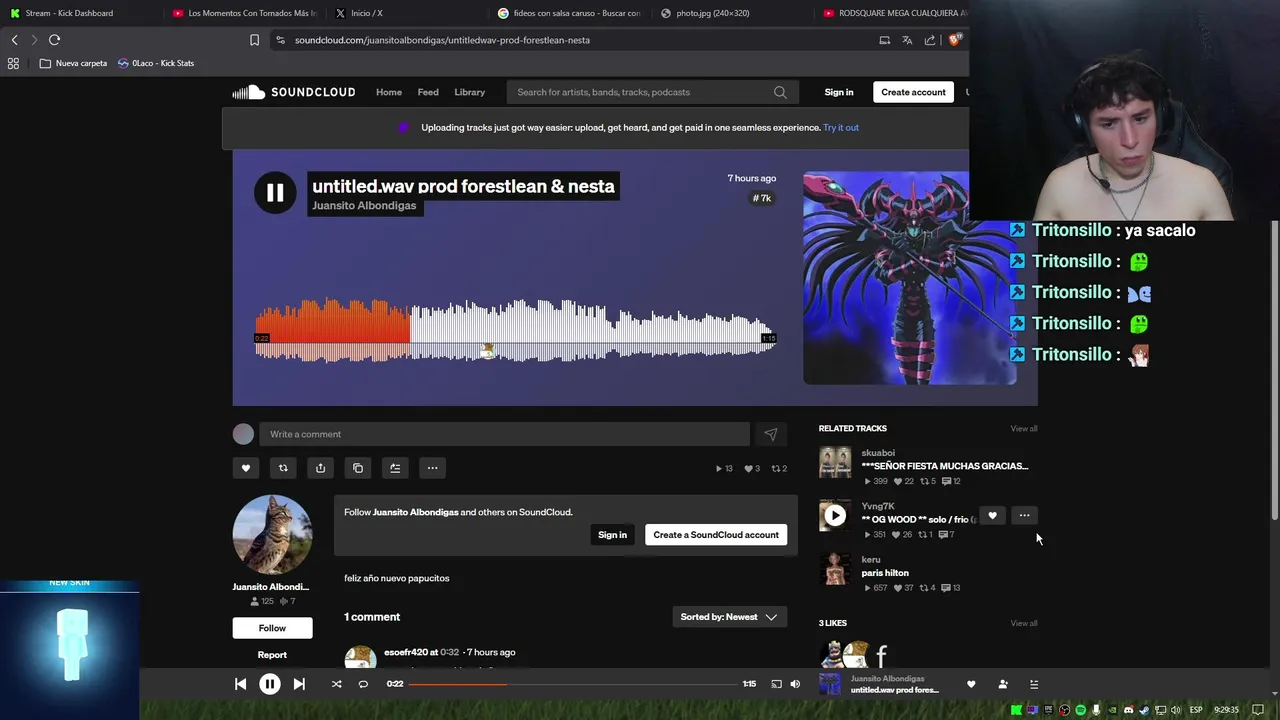Add the track to Next up queue icon
This screenshot has height=720, width=1280.
coord(395,468)
